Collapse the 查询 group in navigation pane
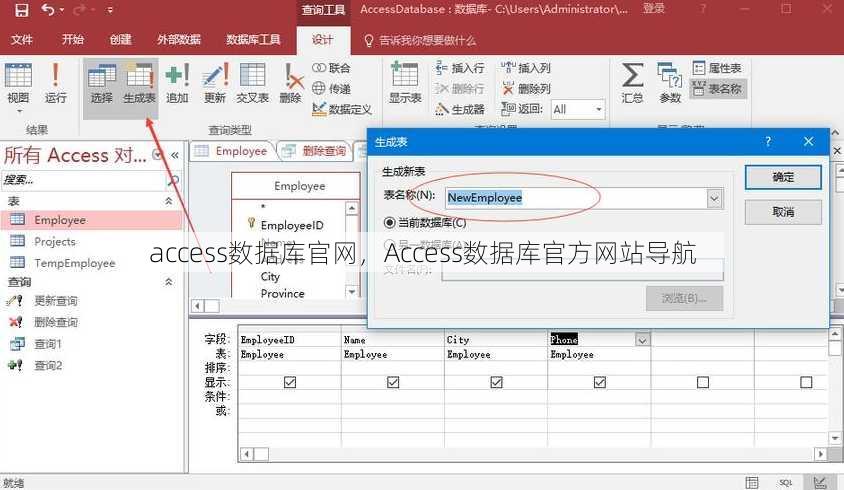This screenshot has height=490, width=844. pyautogui.click(x=168, y=282)
